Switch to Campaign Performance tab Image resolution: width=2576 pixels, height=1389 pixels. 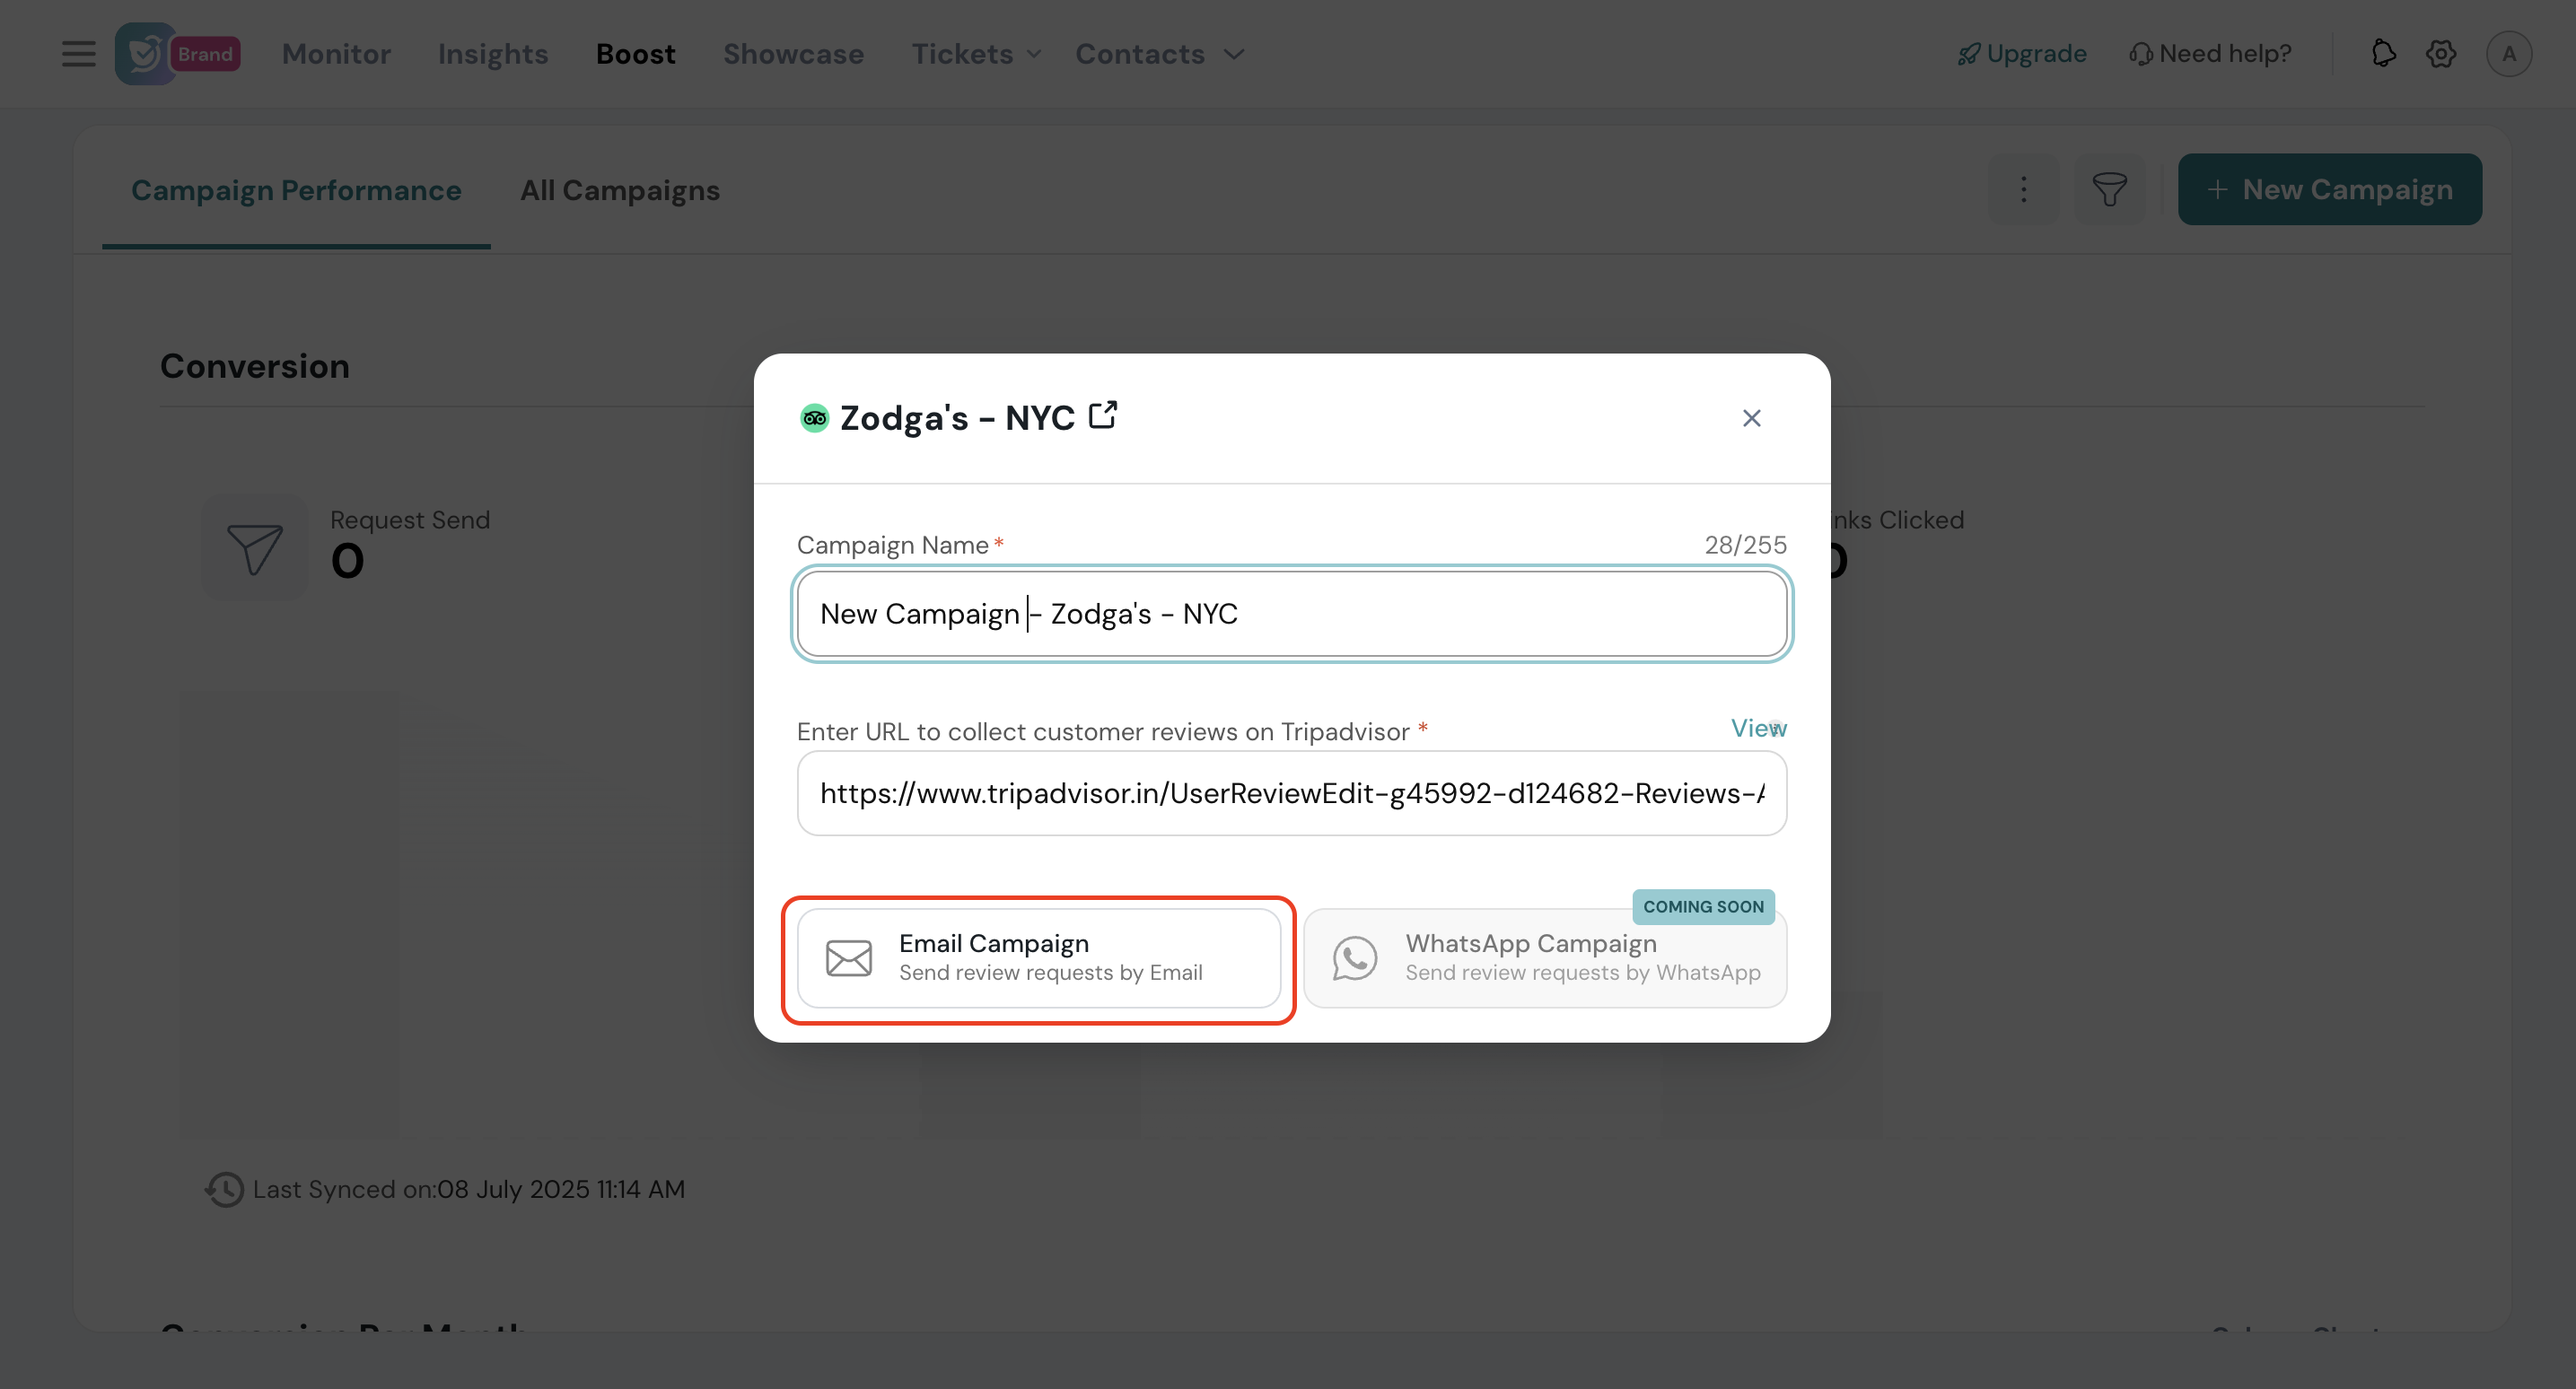(296, 190)
